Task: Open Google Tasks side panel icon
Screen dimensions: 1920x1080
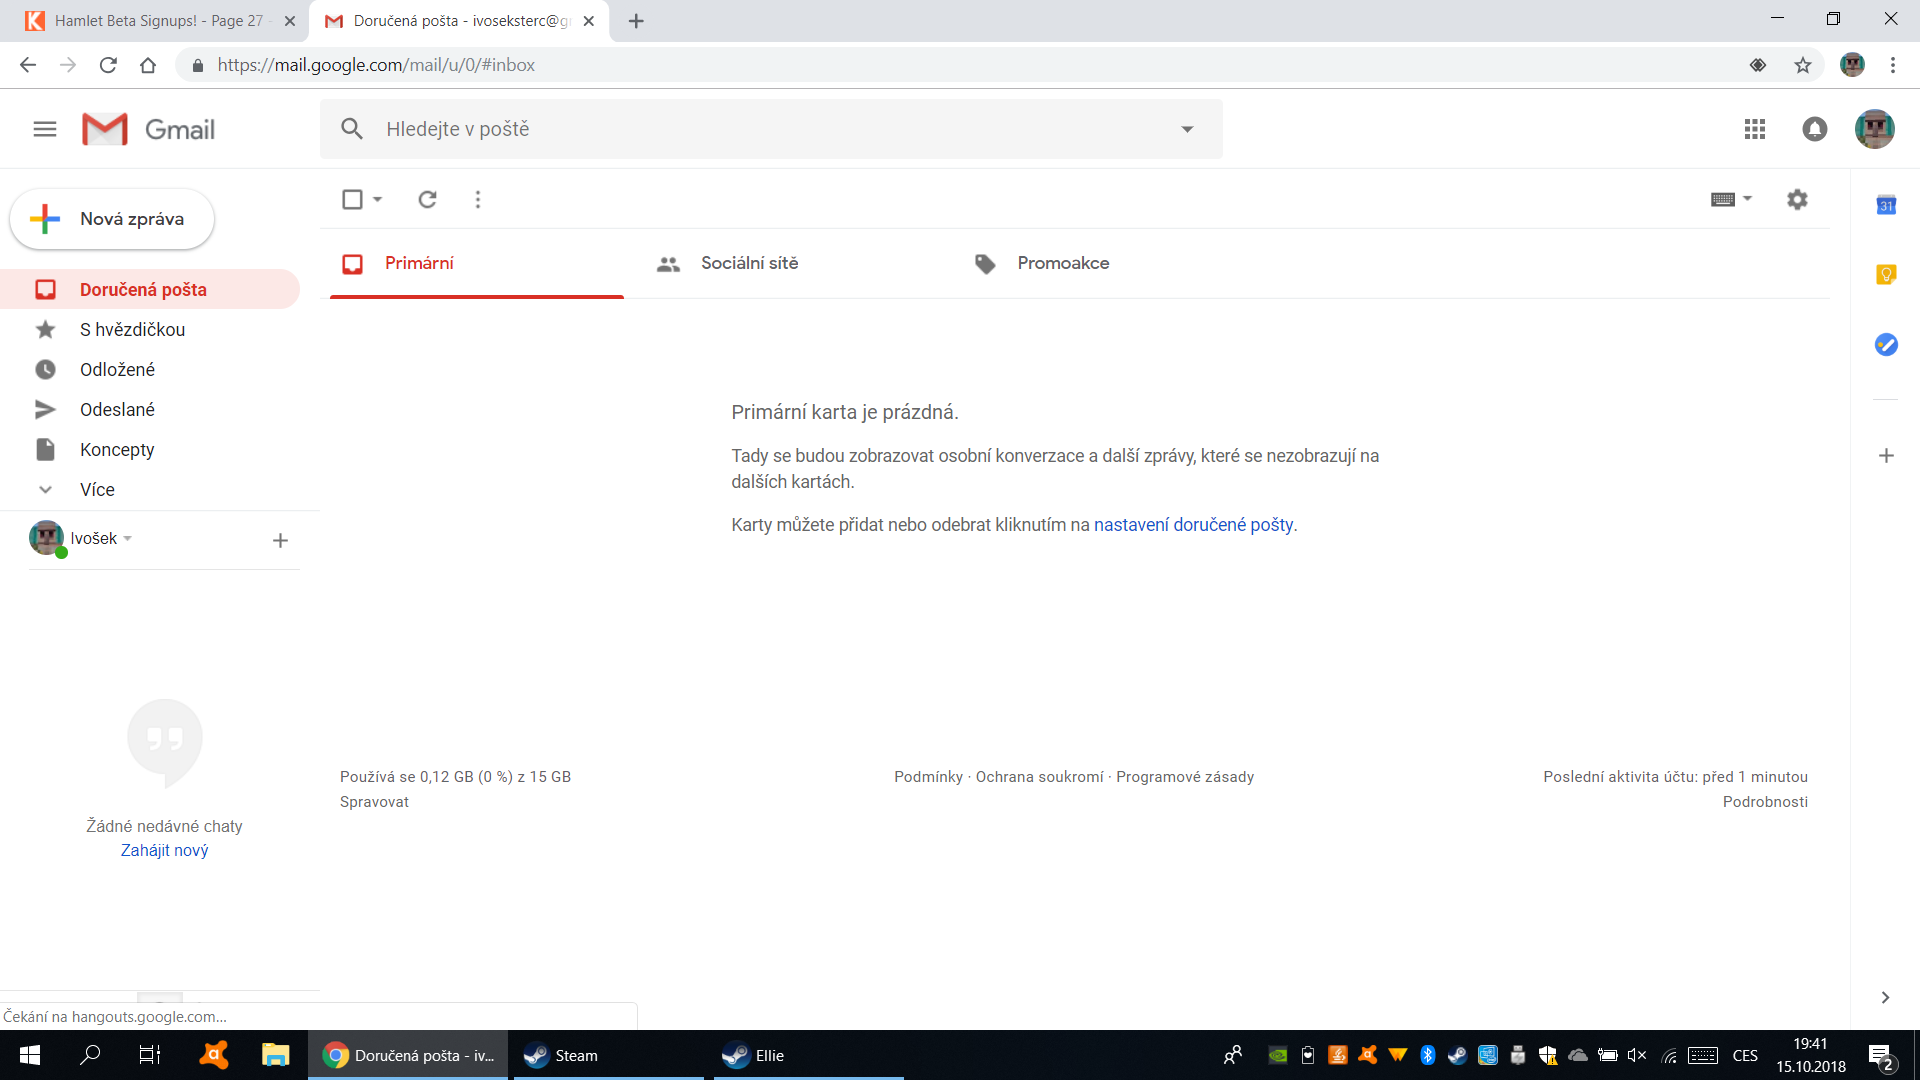Action: [1886, 345]
